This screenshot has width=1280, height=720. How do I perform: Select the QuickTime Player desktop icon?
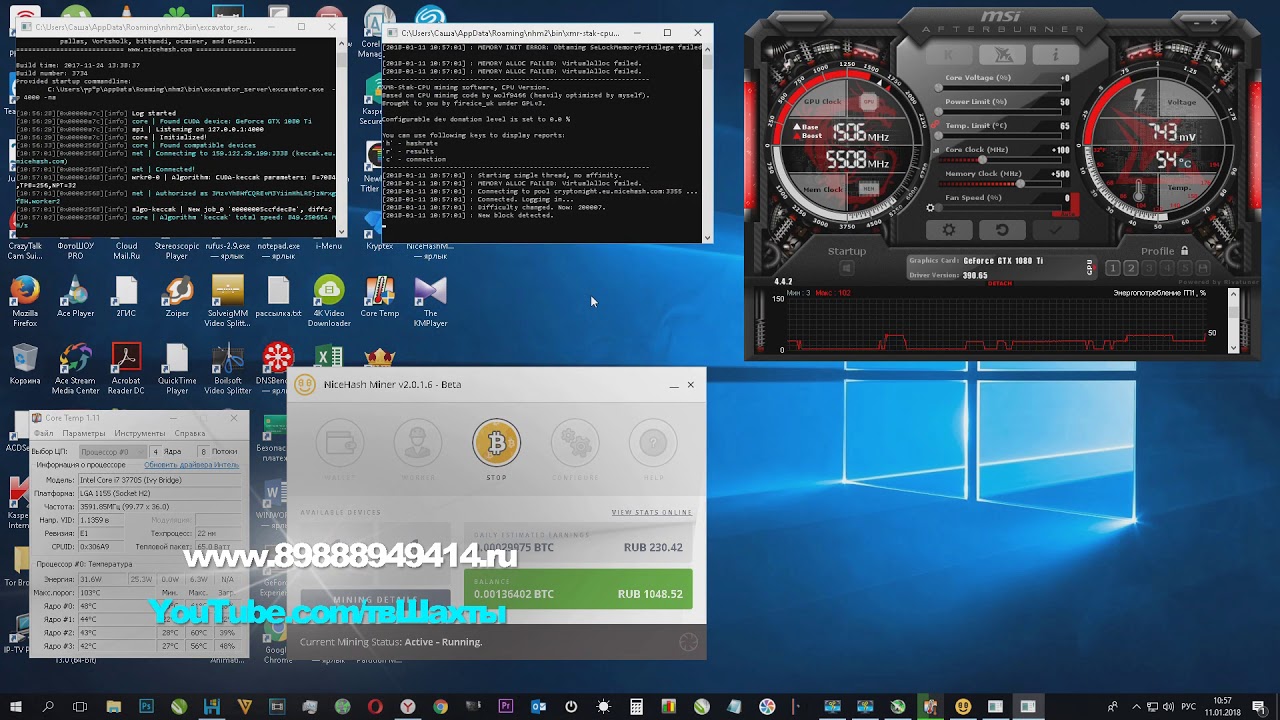[177, 370]
